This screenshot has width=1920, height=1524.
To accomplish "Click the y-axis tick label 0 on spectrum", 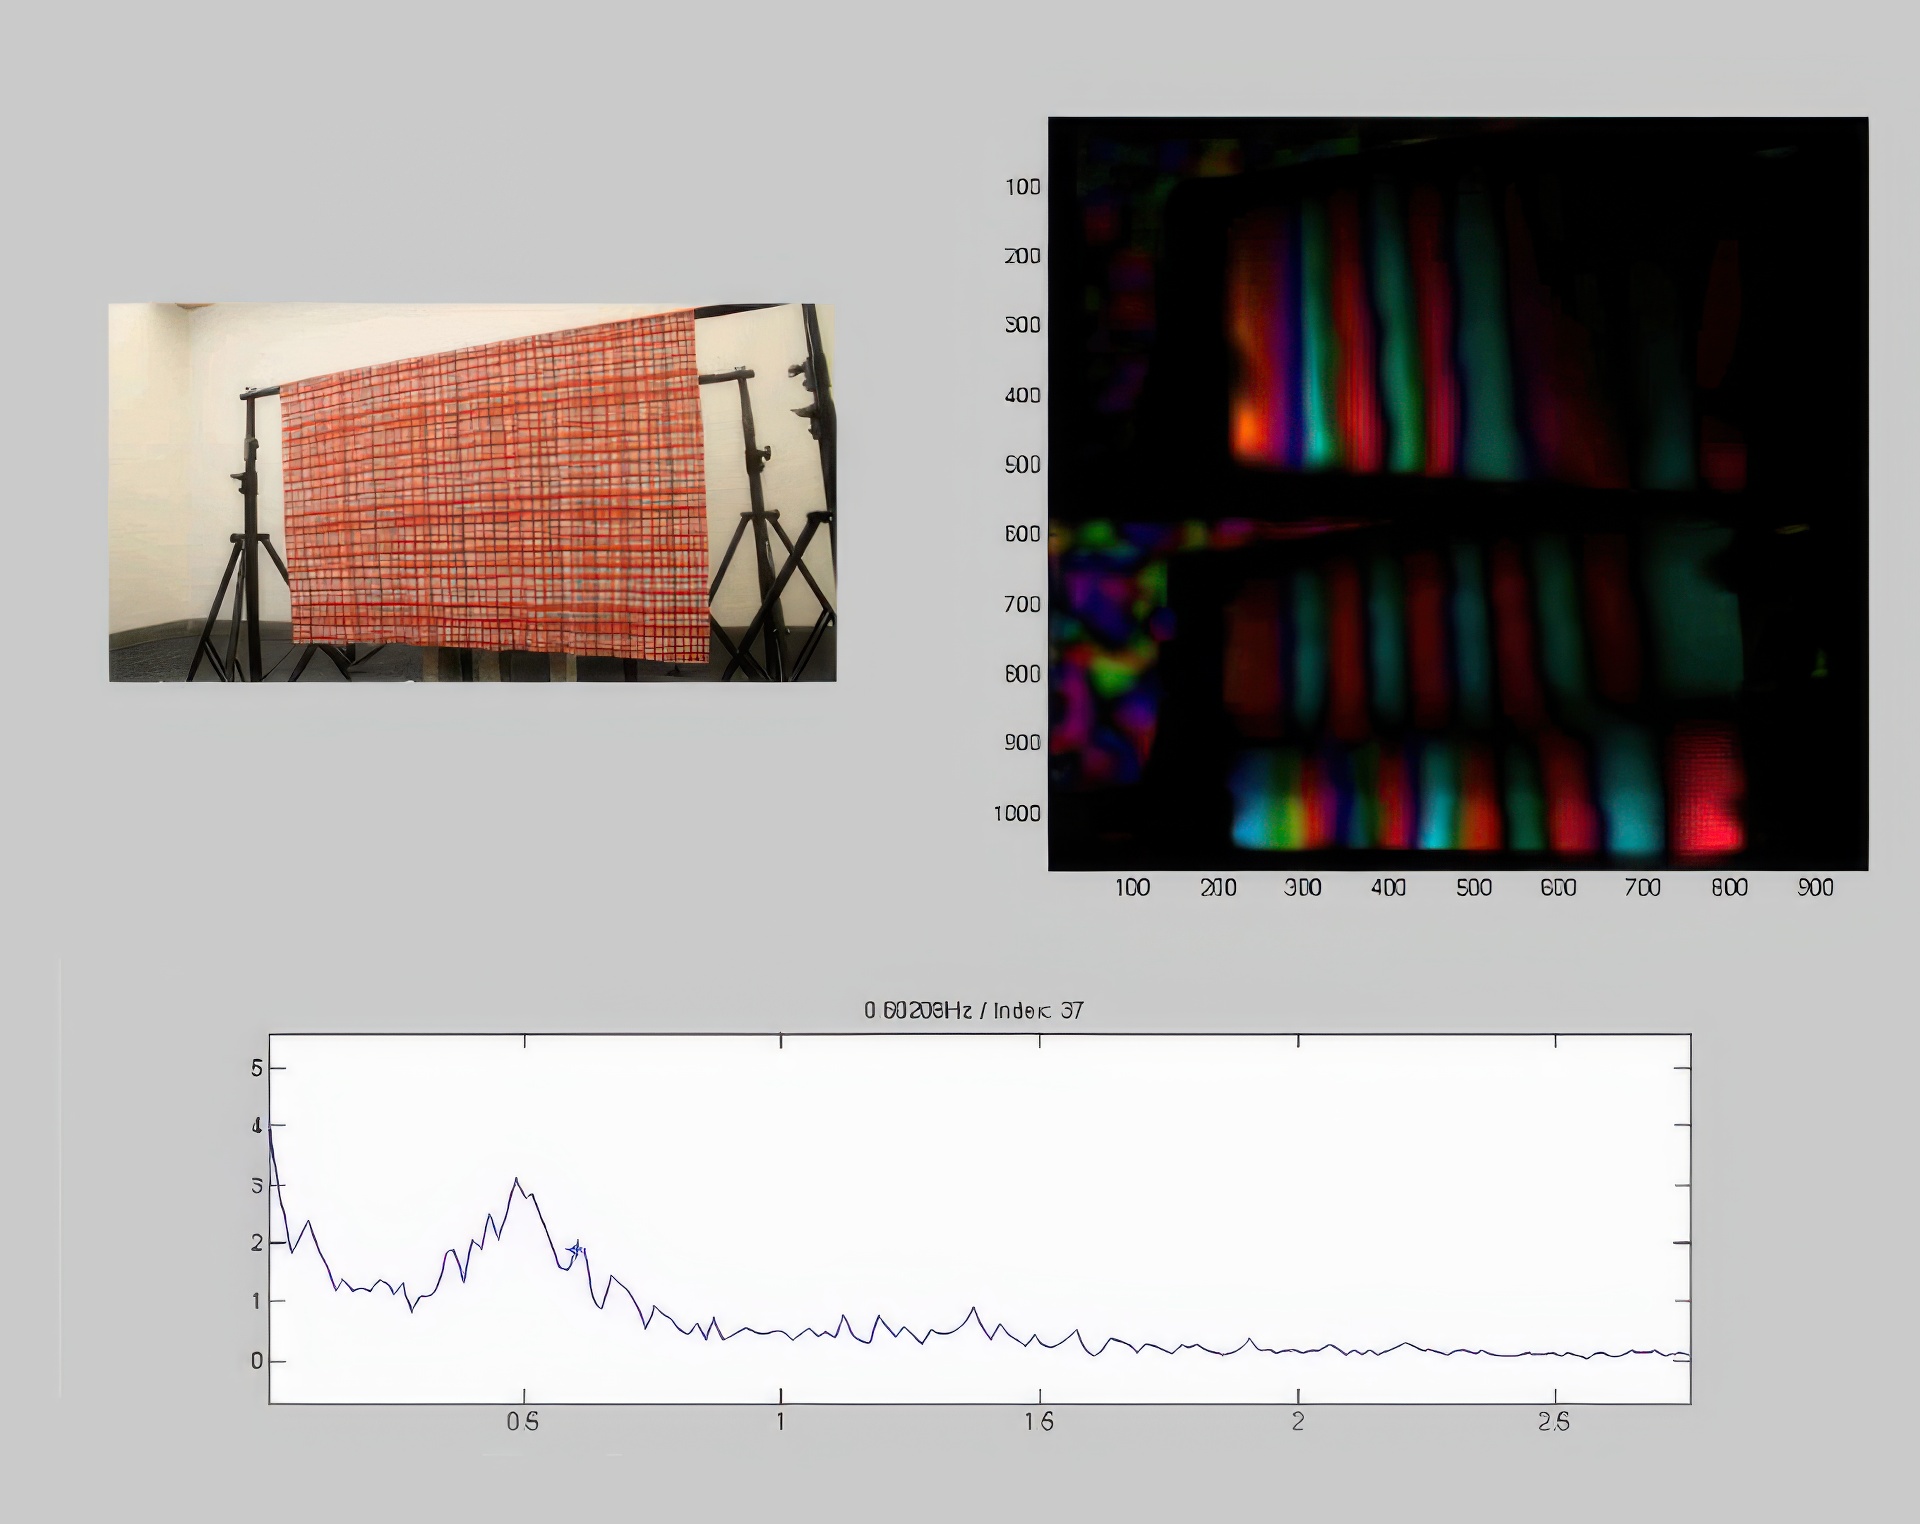I will click(256, 1361).
